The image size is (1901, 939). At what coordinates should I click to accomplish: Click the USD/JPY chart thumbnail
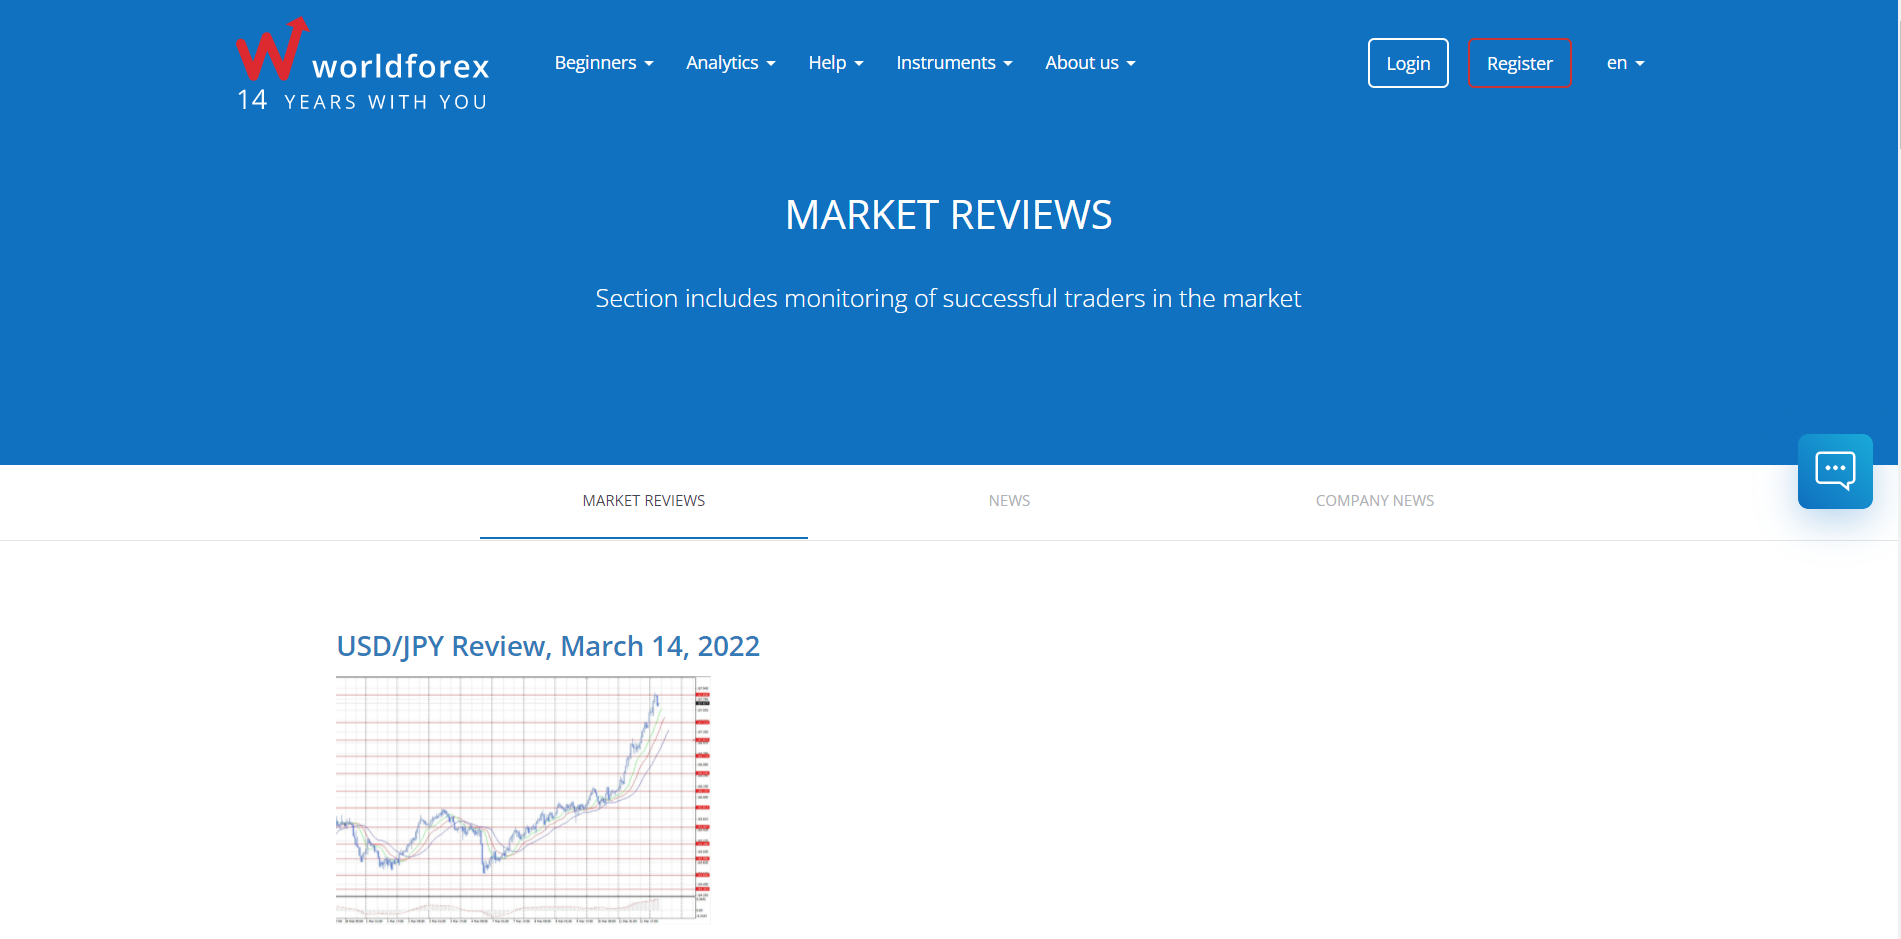tap(523, 800)
